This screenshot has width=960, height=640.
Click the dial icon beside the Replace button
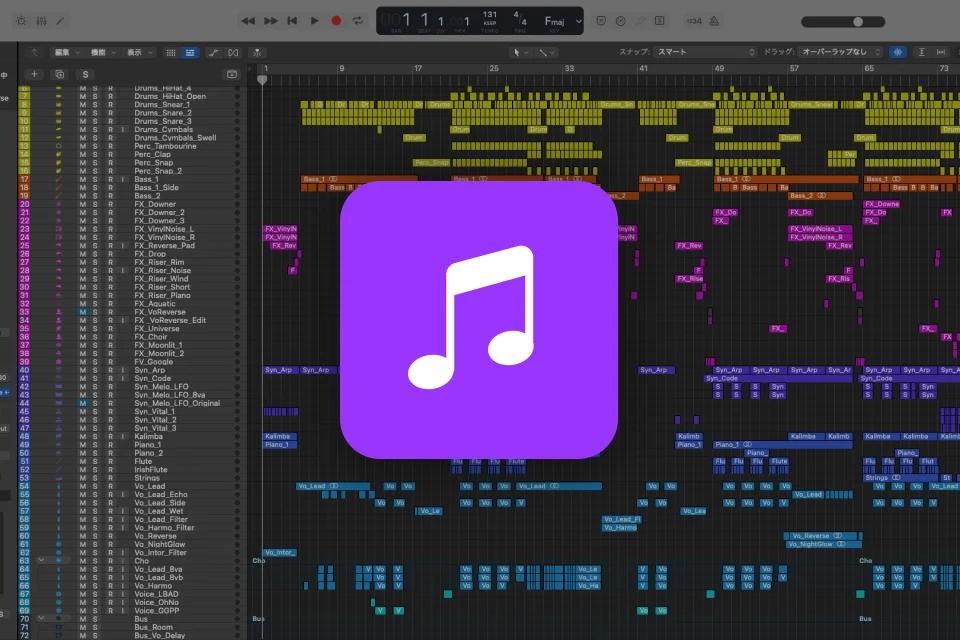[621, 21]
